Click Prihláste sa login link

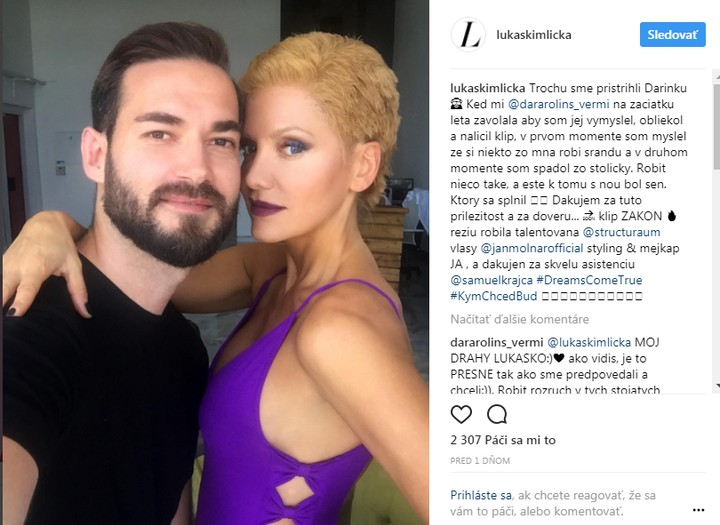[x=481, y=495]
